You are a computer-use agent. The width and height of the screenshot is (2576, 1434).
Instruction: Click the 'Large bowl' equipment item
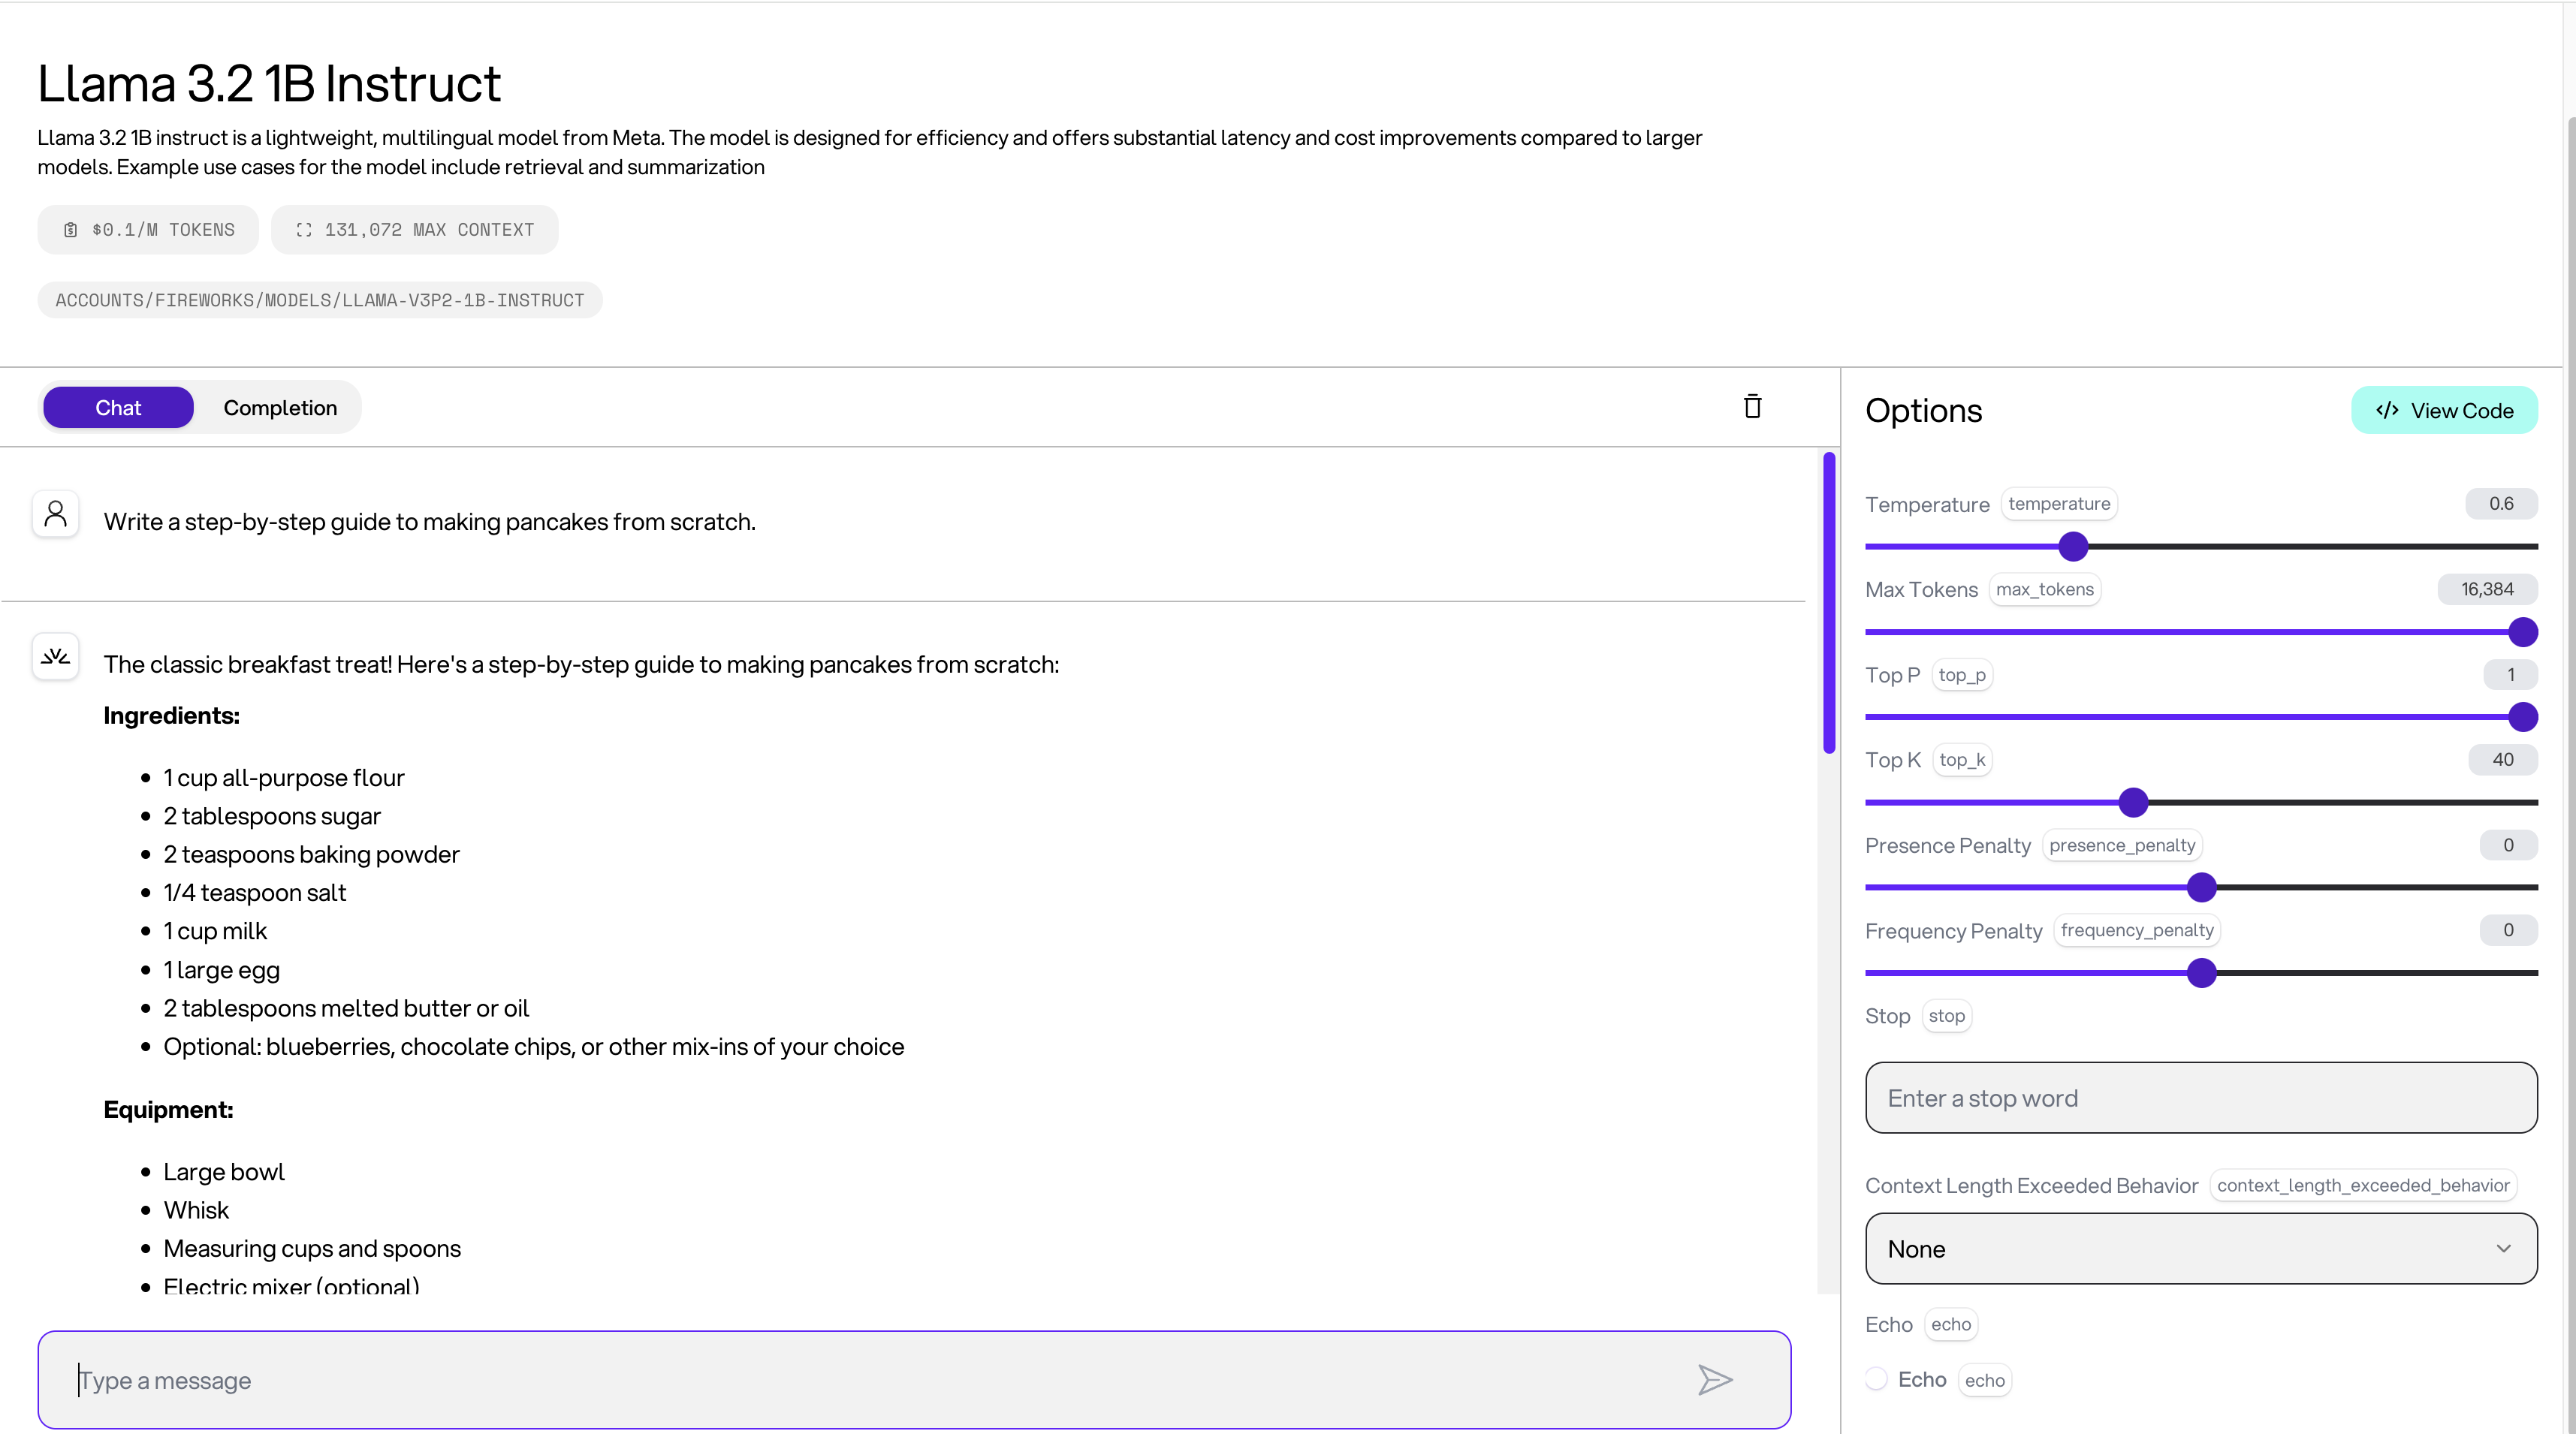point(224,1172)
